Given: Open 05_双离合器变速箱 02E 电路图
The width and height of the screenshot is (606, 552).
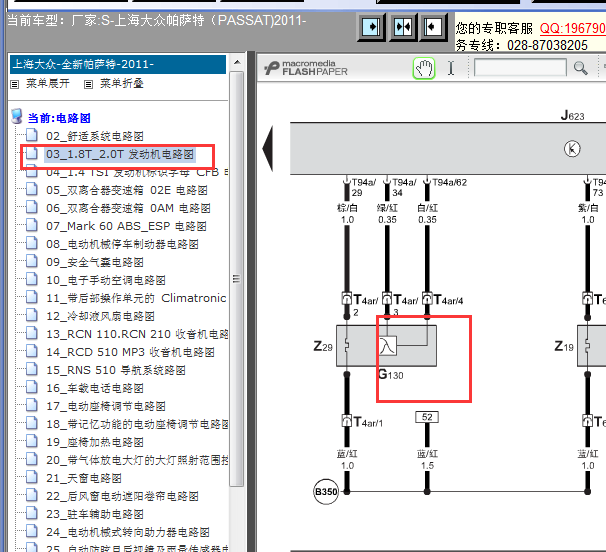Looking at the screenshot, I should 127,190.
